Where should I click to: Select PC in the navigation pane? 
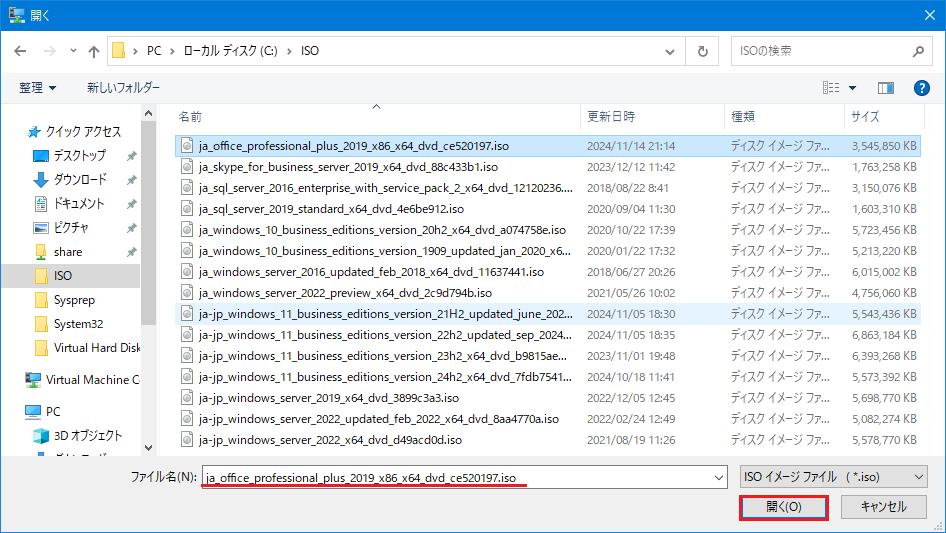(x=53, y=412)
